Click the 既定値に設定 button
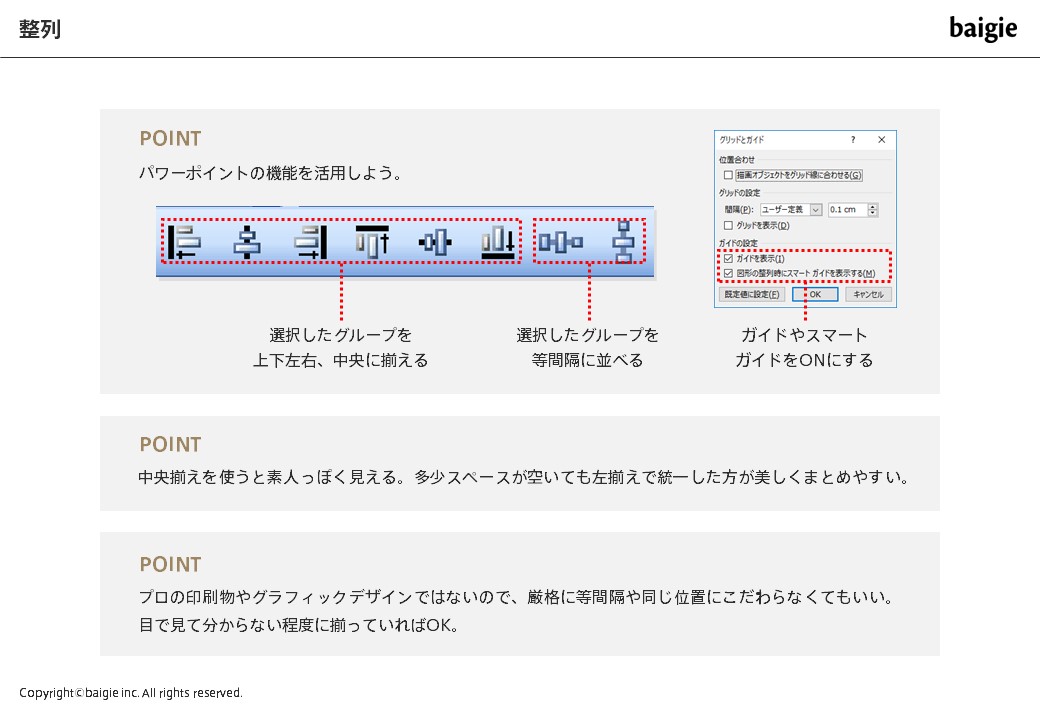The height and width of the screenshot is (720, 1040). (751, 294)
